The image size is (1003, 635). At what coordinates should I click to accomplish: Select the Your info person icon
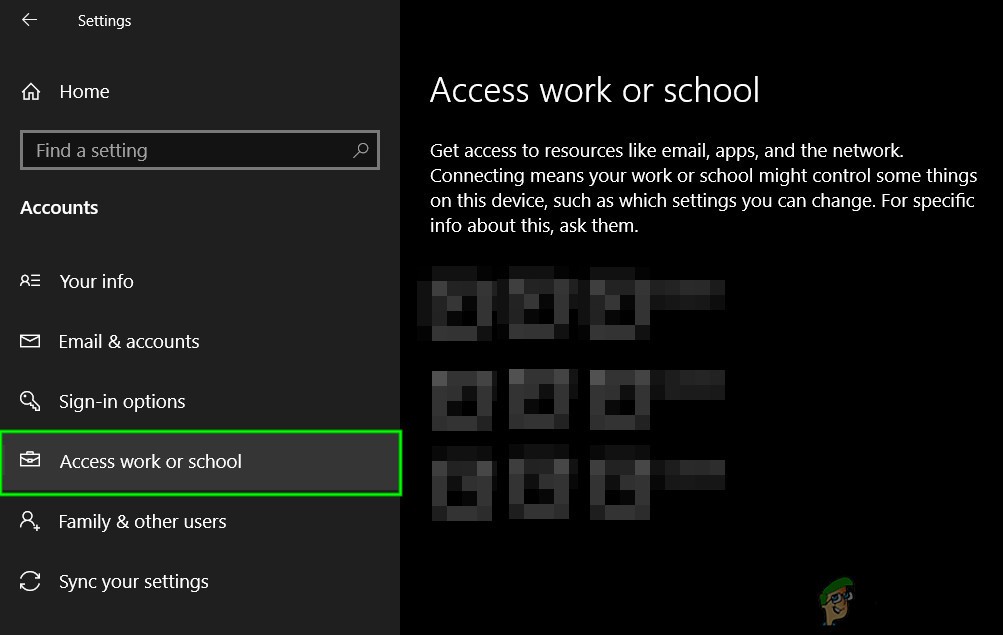(28, 281)
